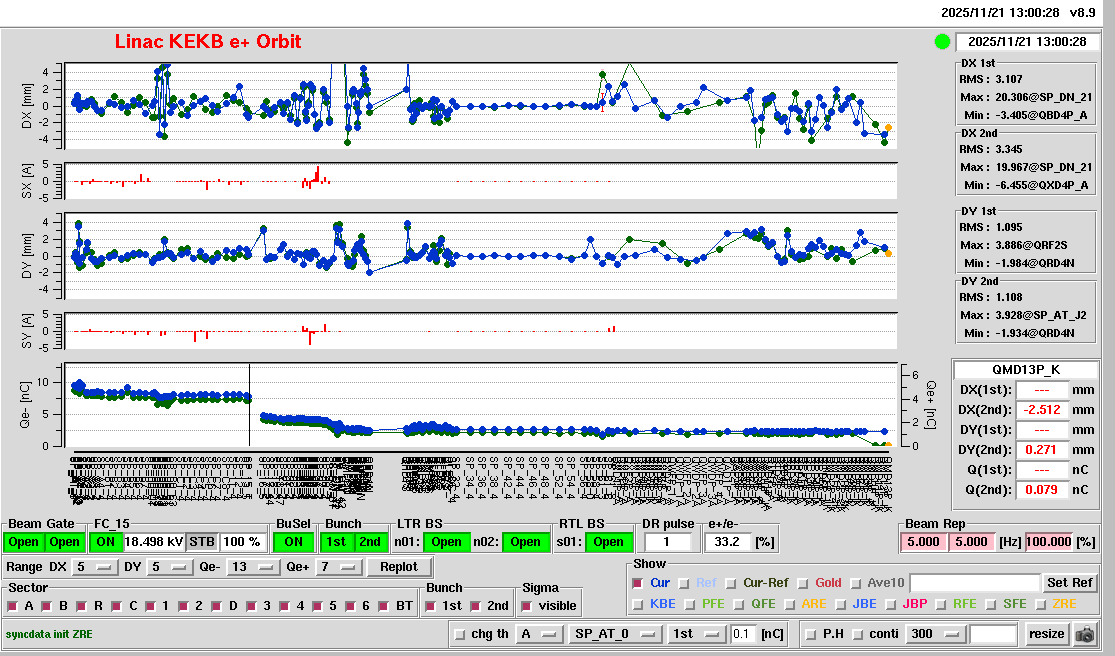Viewport: 1115px width, 656px height.
Task: Open the conti 300 dropdown
Action: pyautogui.click(x=933, y=634)
